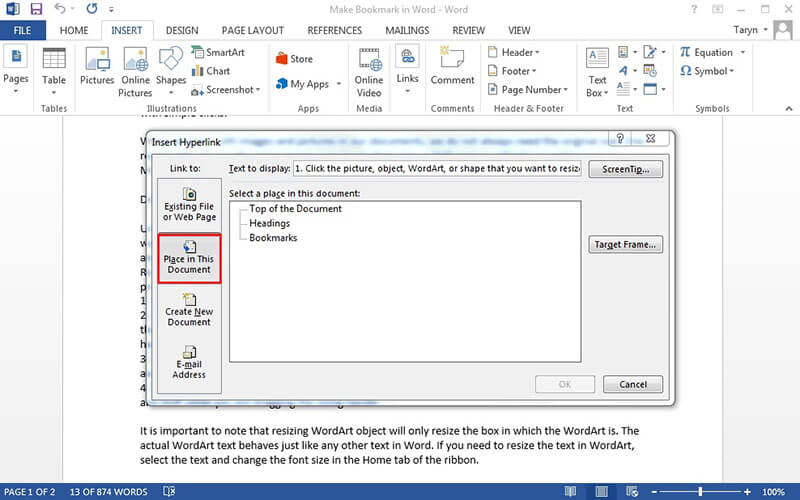
Task: Open the Customize Quick Access Toolbar arrow
Action: coord(111,9)
